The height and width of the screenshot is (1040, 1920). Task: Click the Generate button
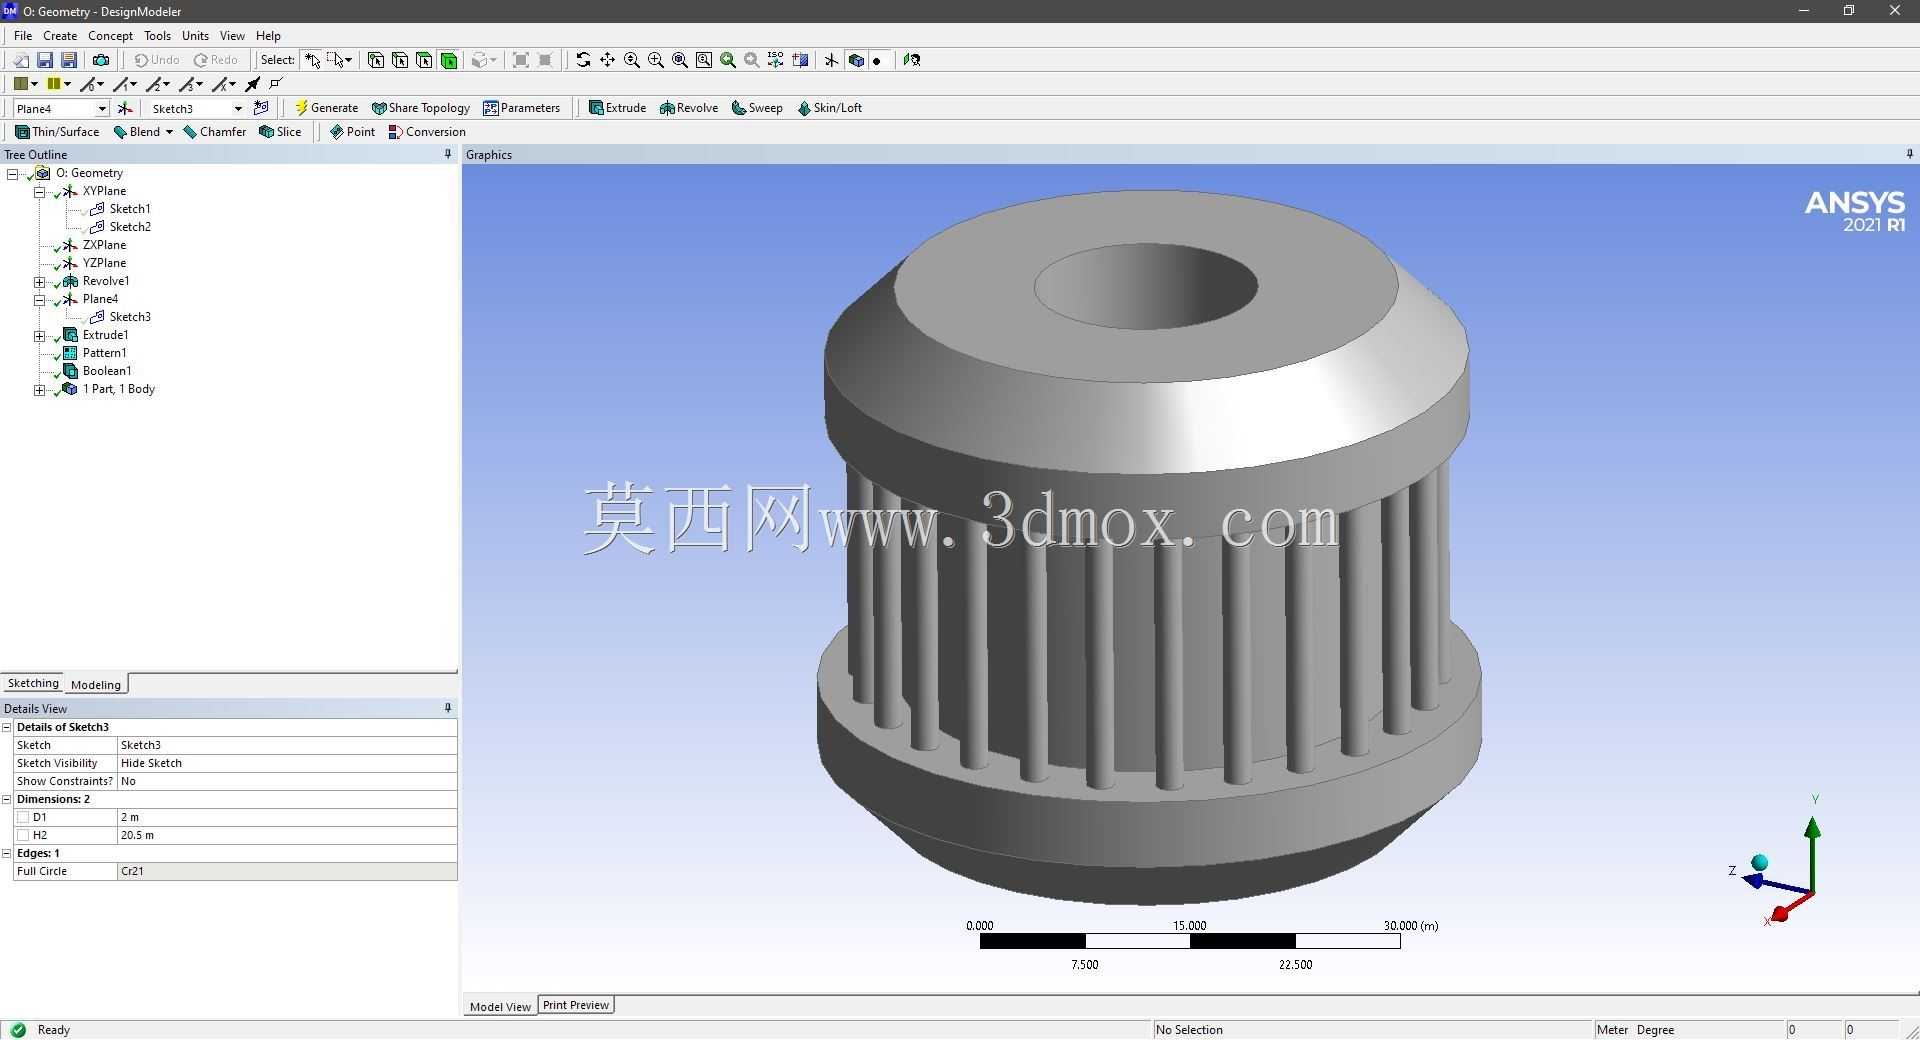326,108
